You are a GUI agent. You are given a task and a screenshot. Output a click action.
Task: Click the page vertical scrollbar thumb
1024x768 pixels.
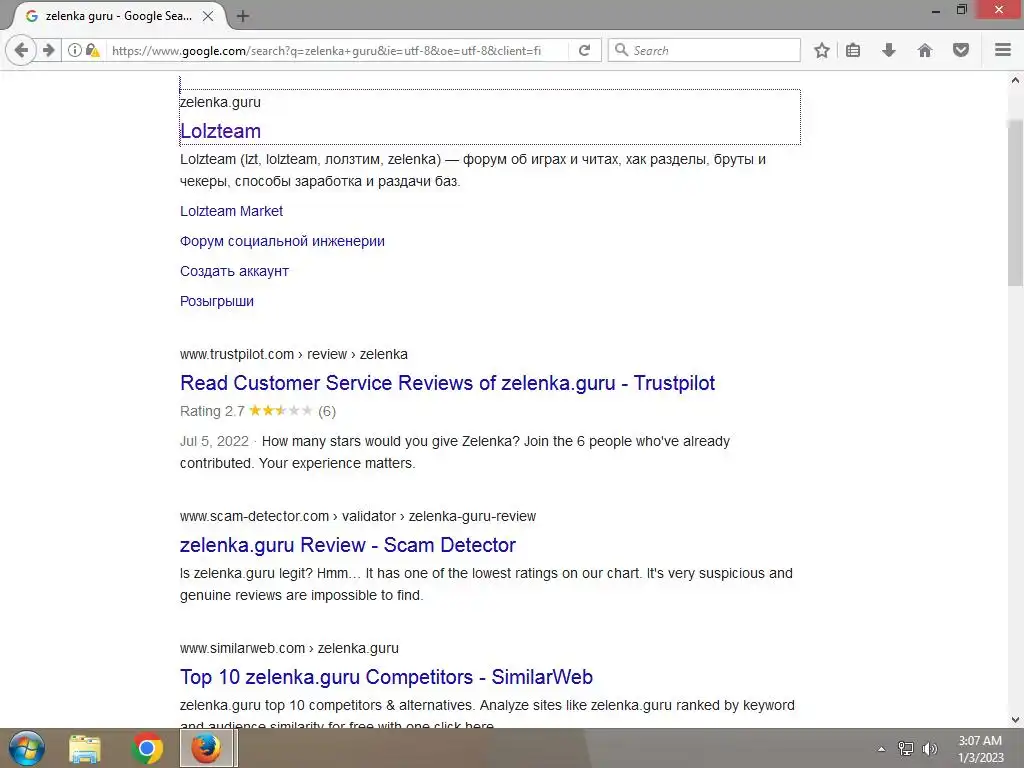(1014, 202)
